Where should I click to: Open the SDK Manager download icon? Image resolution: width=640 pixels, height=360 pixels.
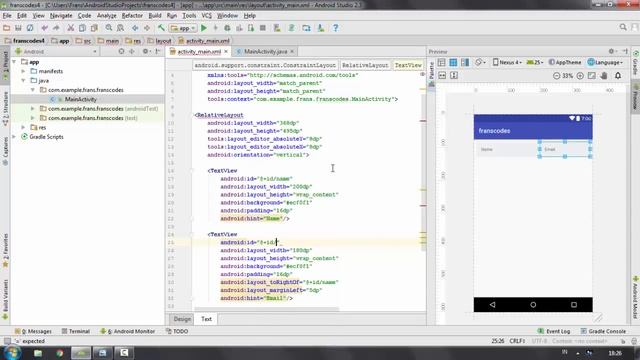[321, 28]
